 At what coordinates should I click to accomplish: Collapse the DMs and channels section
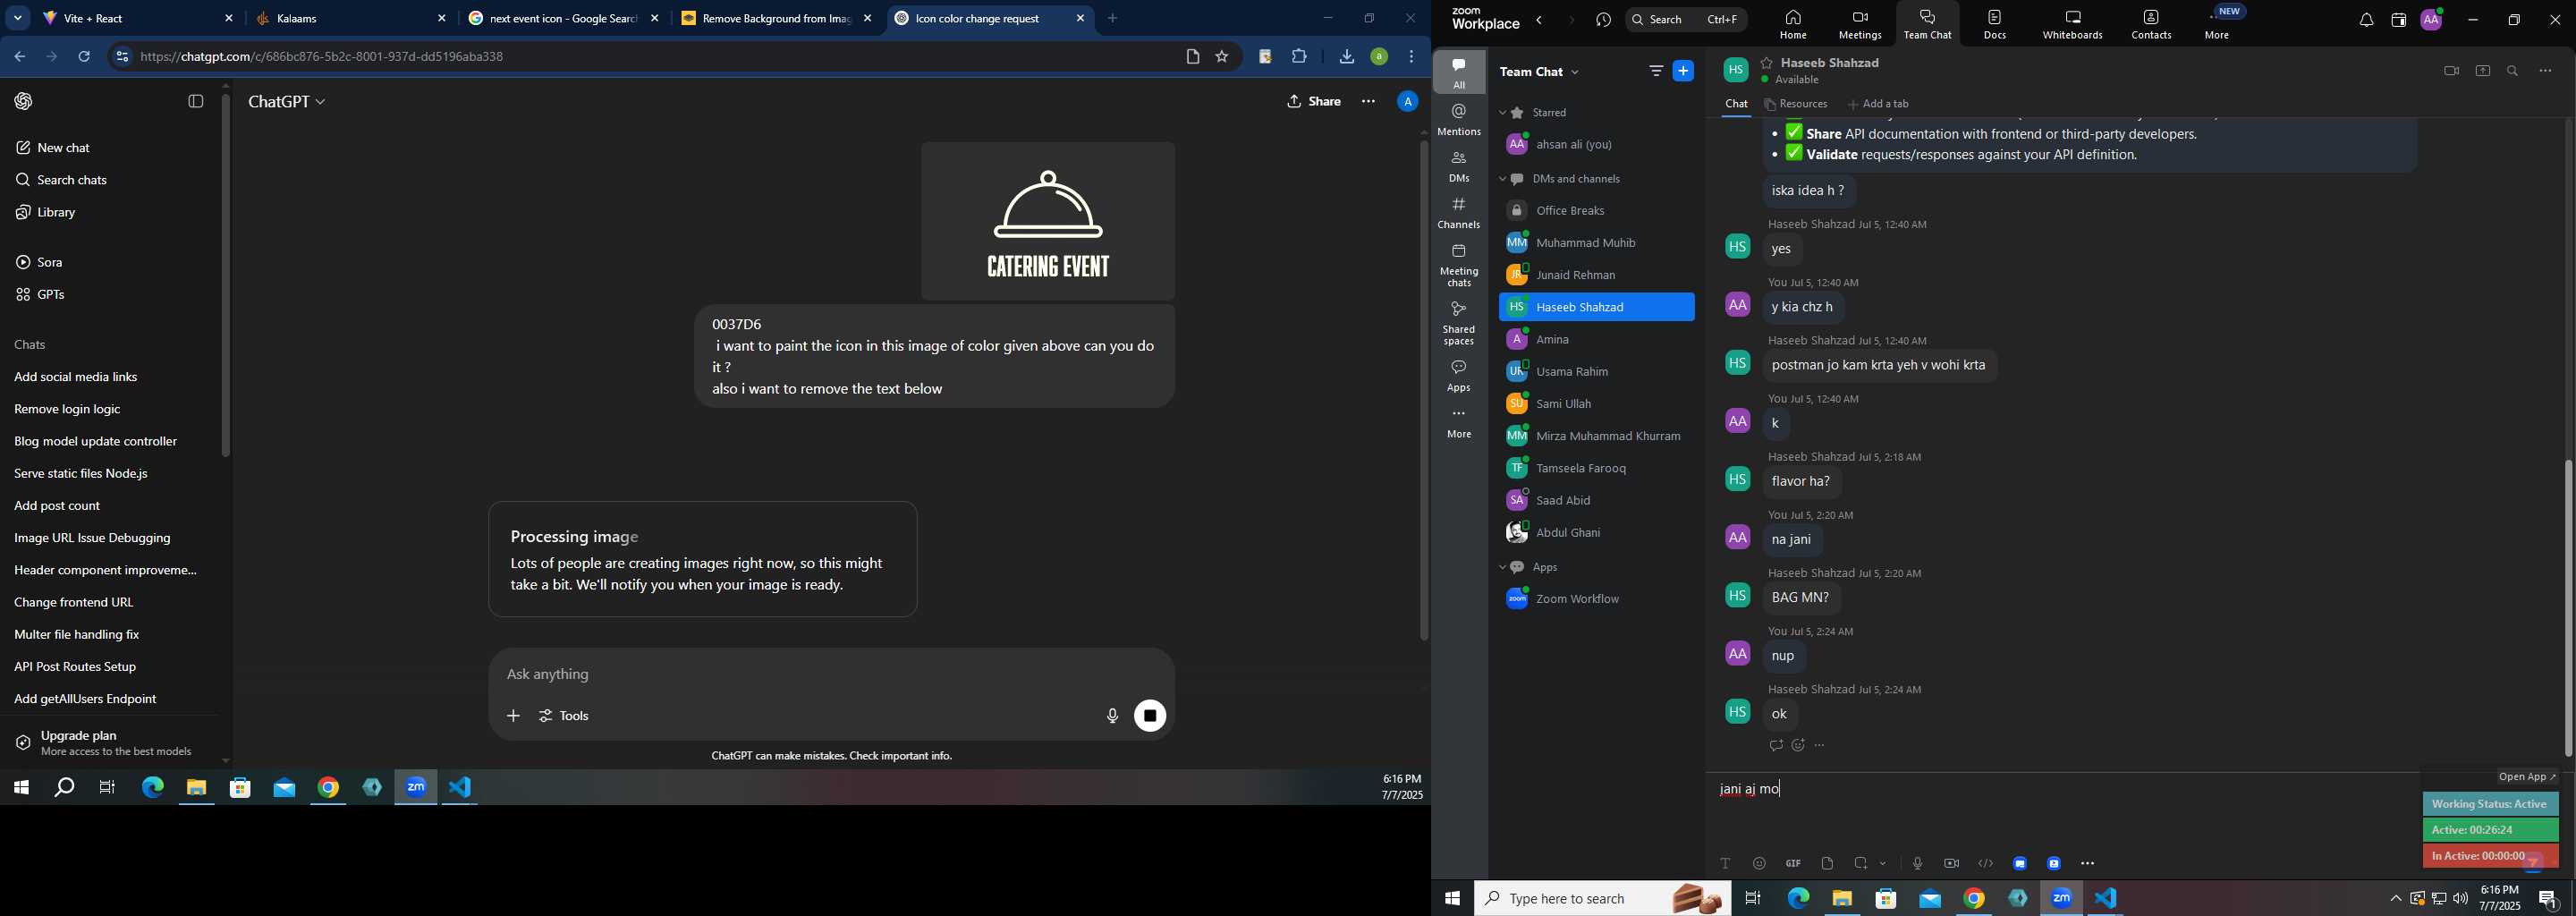pyautogui.click(x=1502, y=179)
